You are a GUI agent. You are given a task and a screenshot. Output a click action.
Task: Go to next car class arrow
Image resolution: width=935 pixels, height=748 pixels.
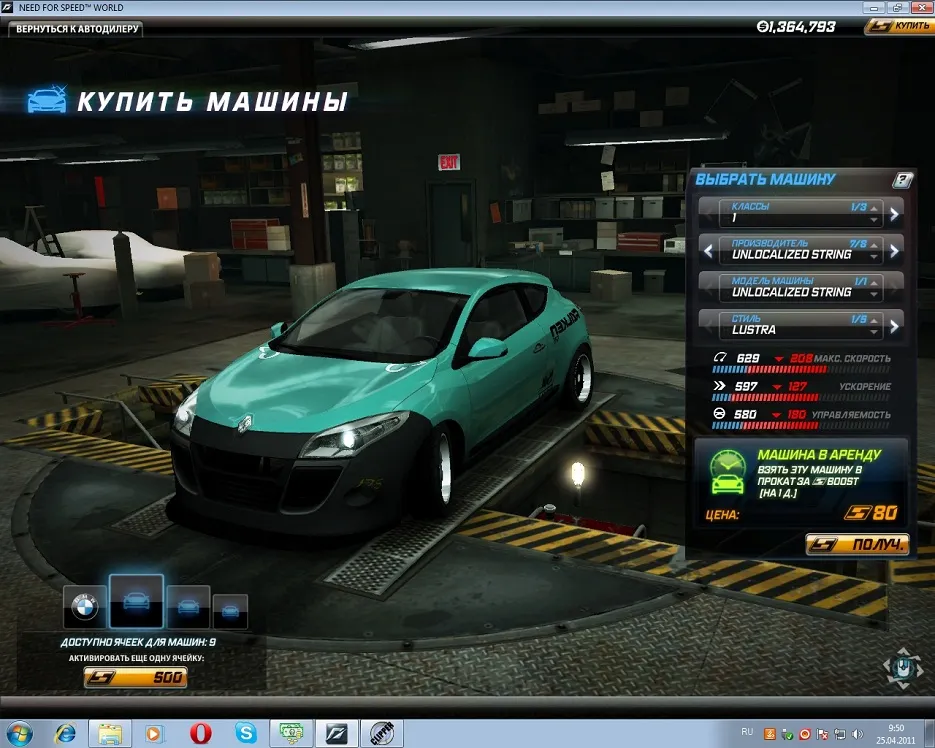point(894,214)
